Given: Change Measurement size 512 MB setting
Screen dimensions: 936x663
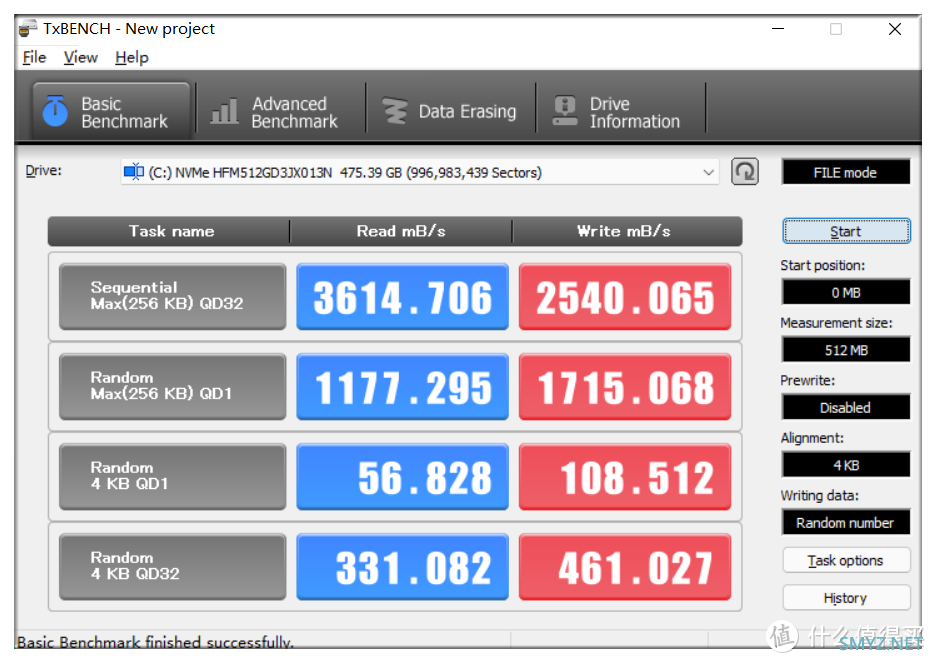Looking at the screenshot, I should [846, 350].
